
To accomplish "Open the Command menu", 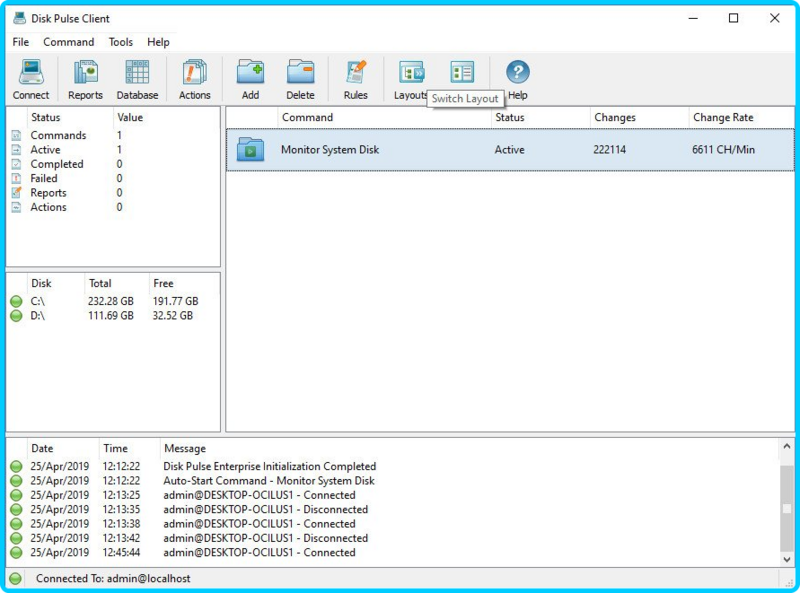I will (69, 42).
